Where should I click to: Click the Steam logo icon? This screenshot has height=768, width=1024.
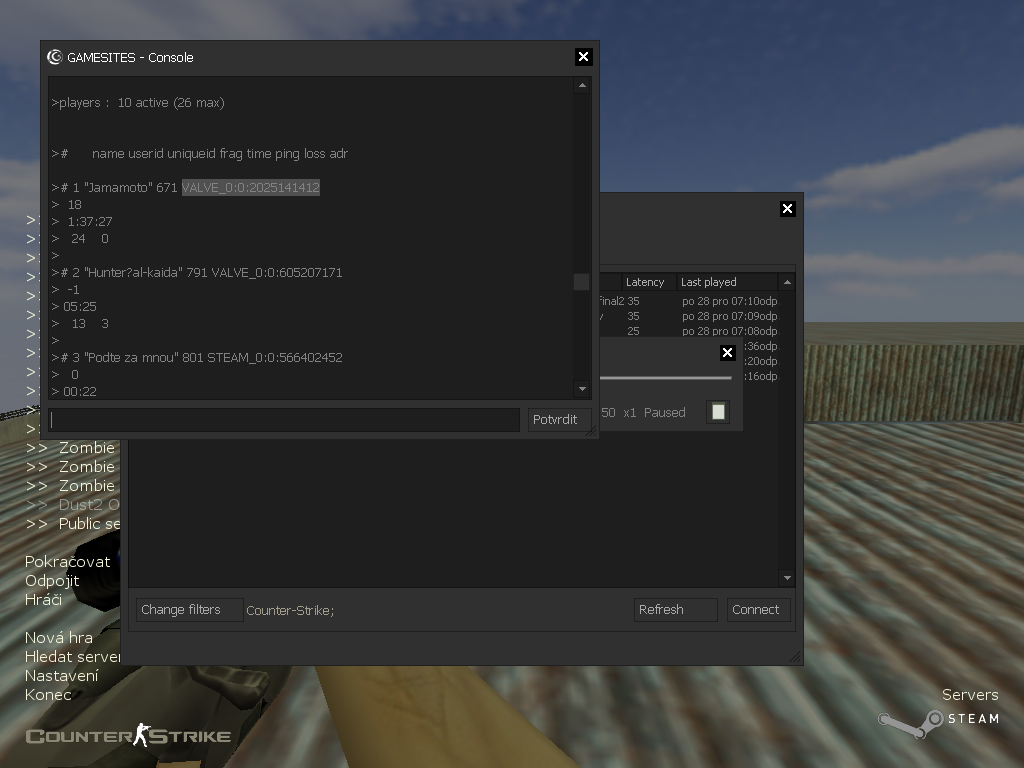pyautogui.click(x=910, y=720)
